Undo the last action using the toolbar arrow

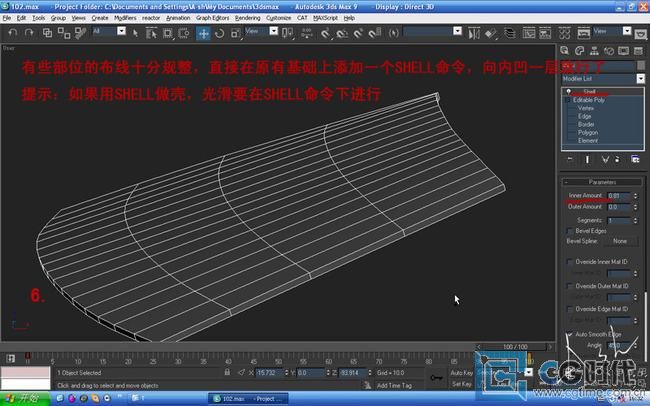[x=13, y=33]
